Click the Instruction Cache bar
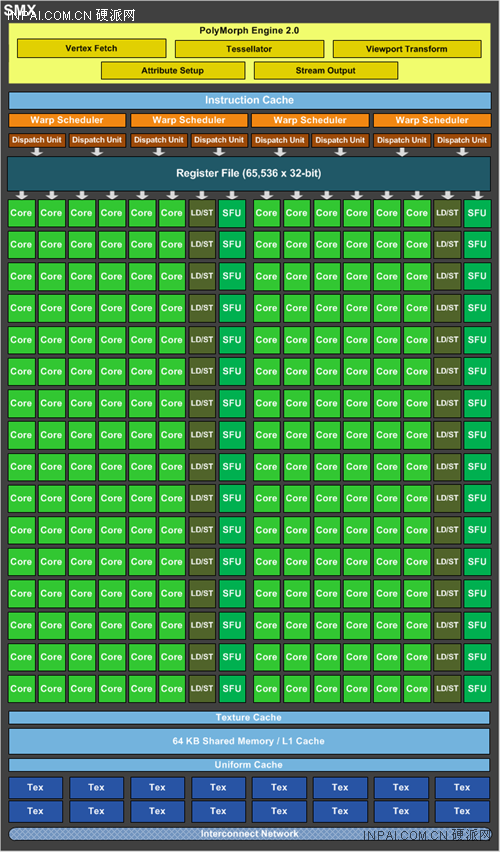 point(249,101)
